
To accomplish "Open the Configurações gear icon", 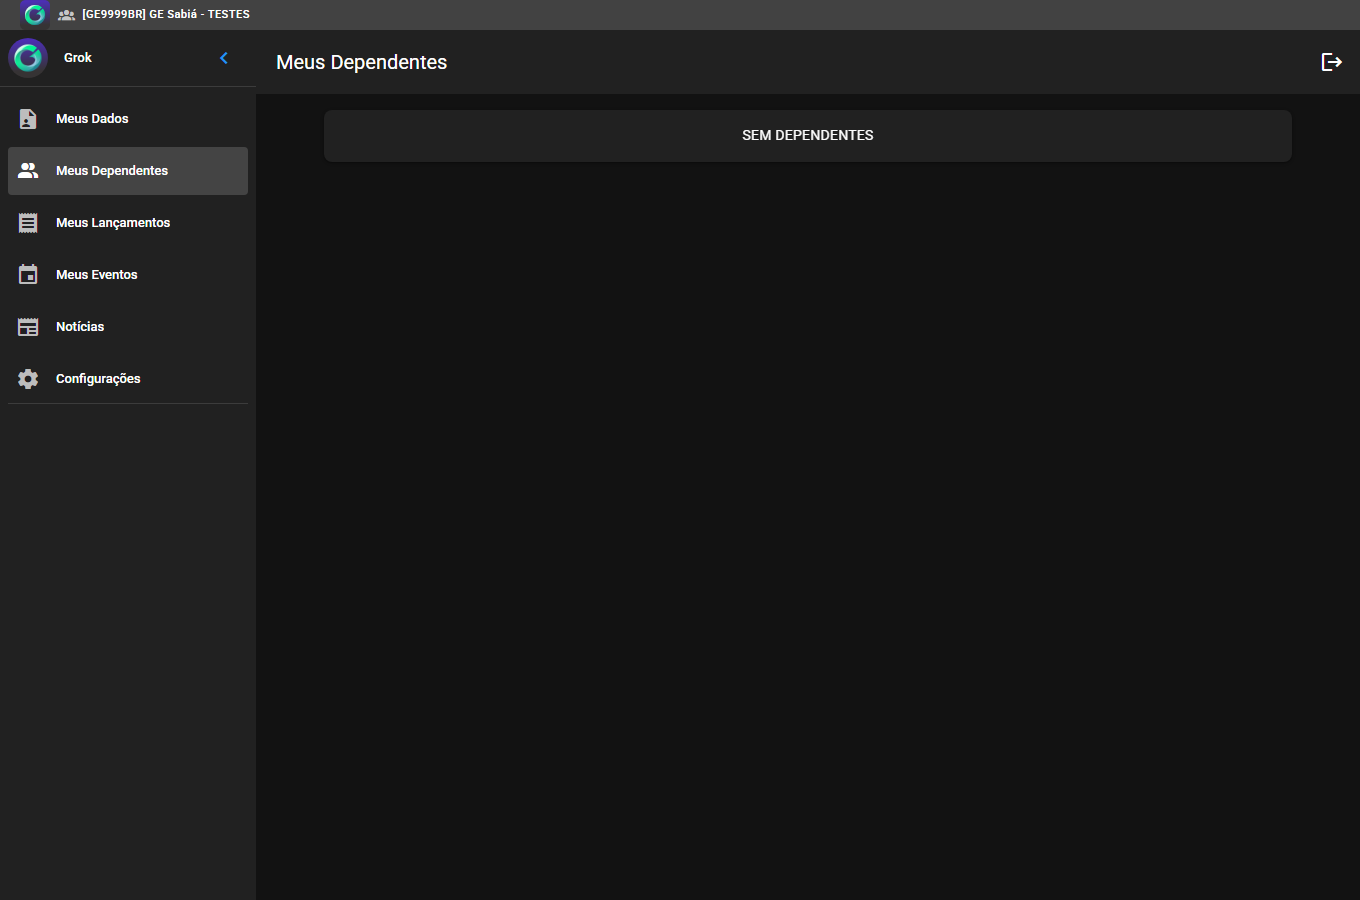I will point(28,379).
